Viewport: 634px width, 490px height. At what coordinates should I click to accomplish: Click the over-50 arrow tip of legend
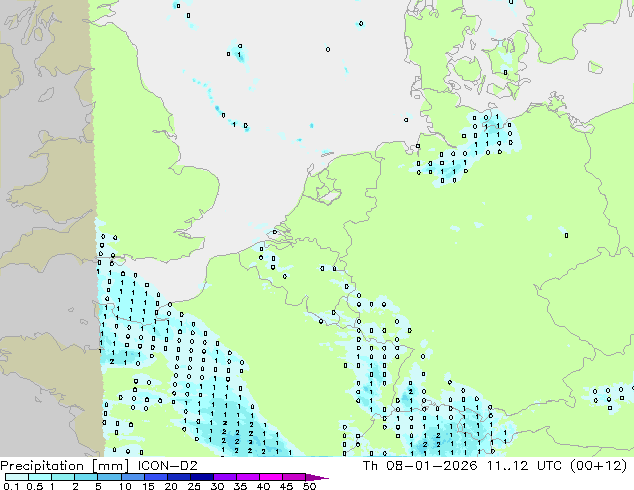pos(317,477)
